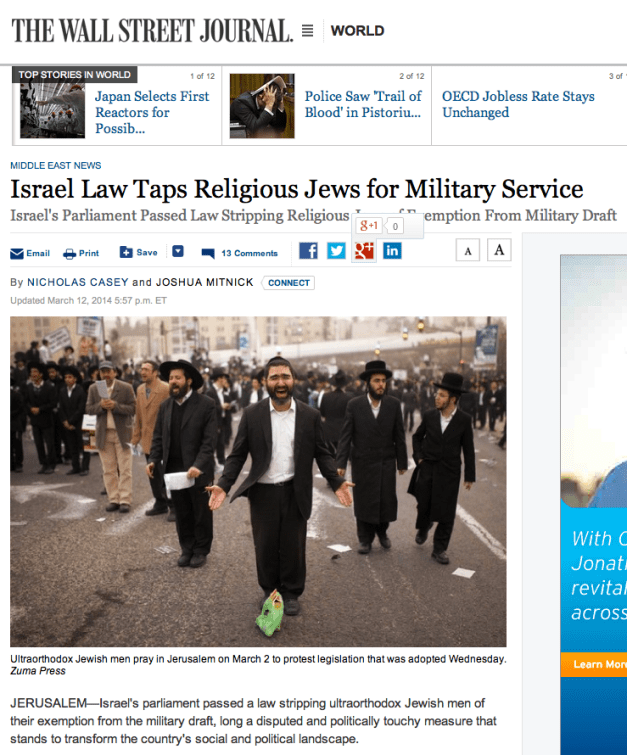Click the g+1 counter button
Screen dimensions: 627x755
point(369,225)
